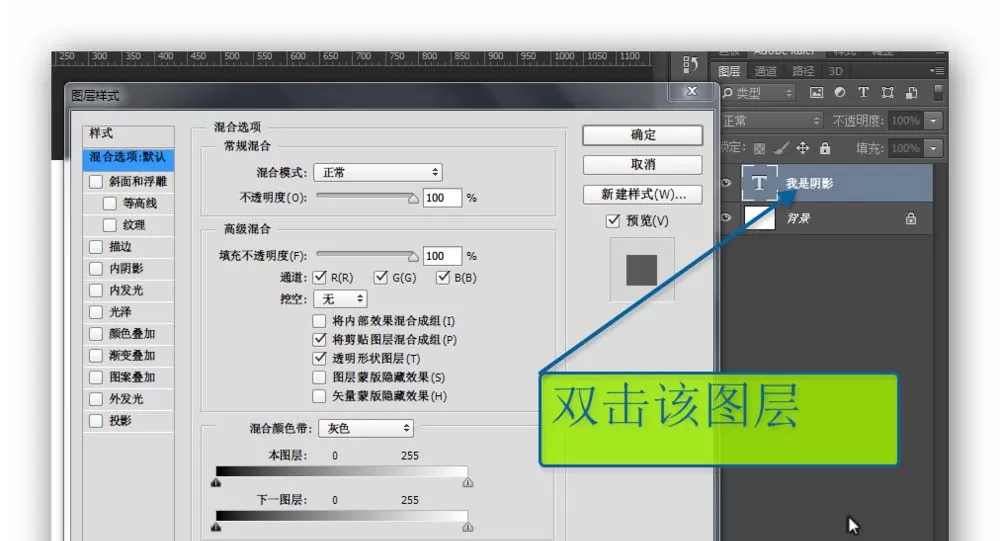Hide the 背景 layer
The image size is (1000, 541).
click(726, 218)
